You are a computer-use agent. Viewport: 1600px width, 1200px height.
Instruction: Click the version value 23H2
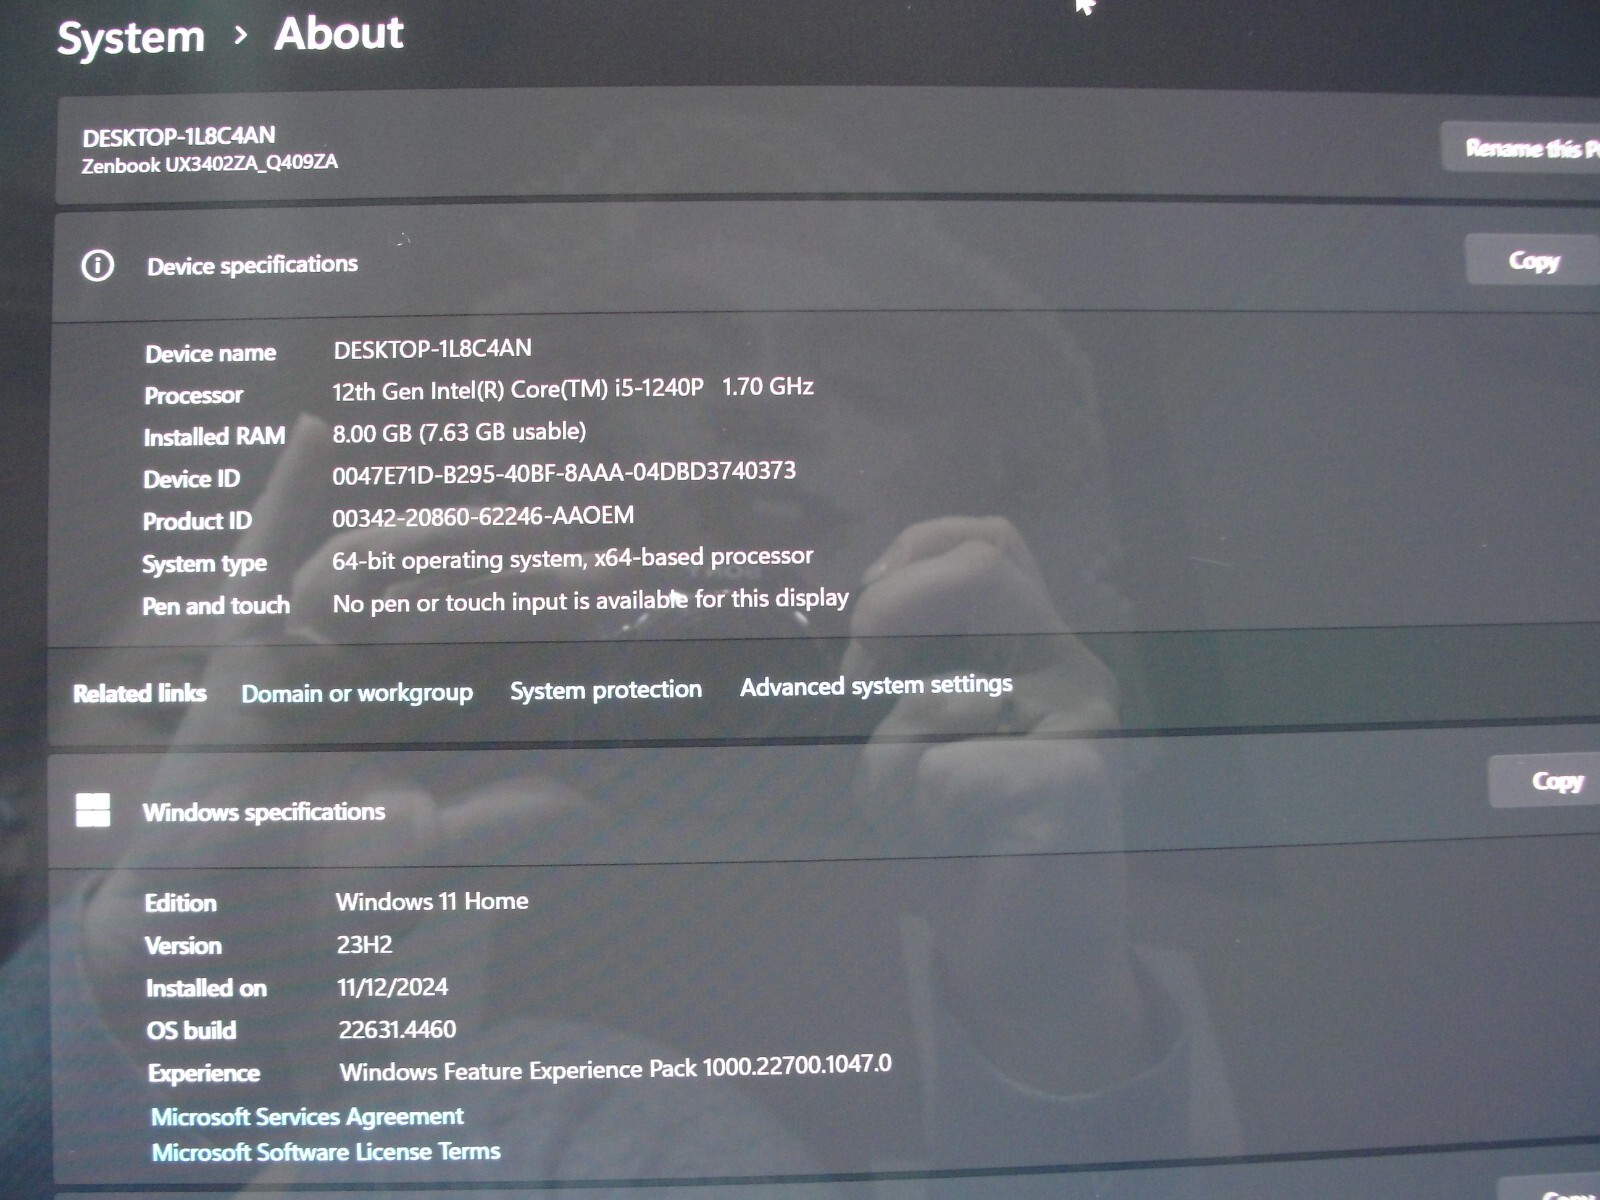(364, 945)
